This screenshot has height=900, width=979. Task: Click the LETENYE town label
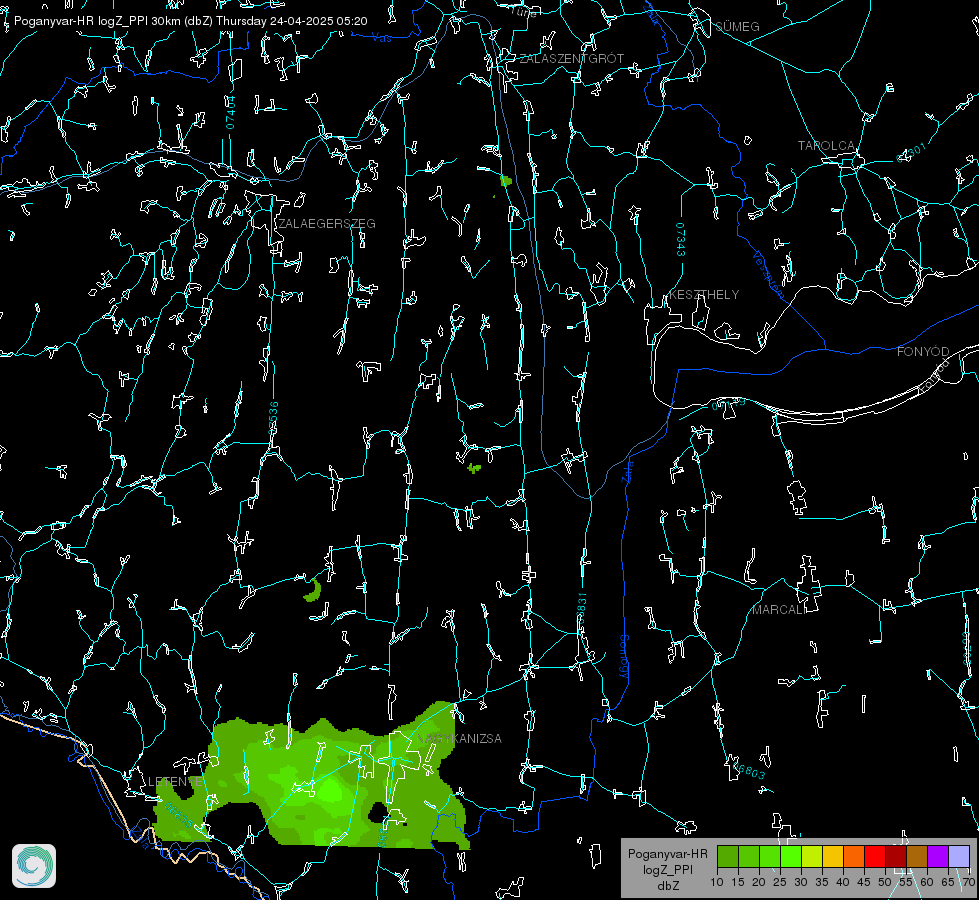coord(175,782)
